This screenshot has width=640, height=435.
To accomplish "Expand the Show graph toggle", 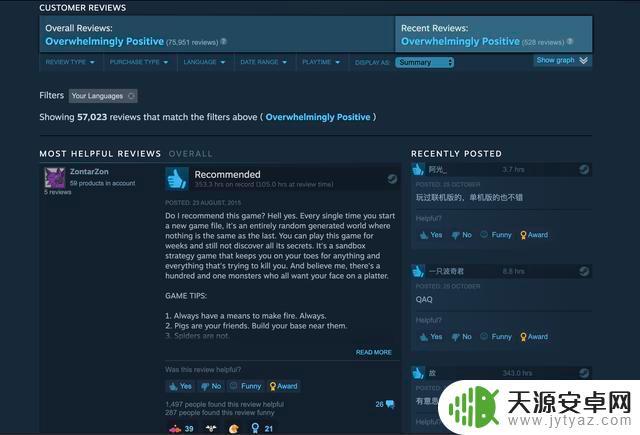I will pos(562,60).
